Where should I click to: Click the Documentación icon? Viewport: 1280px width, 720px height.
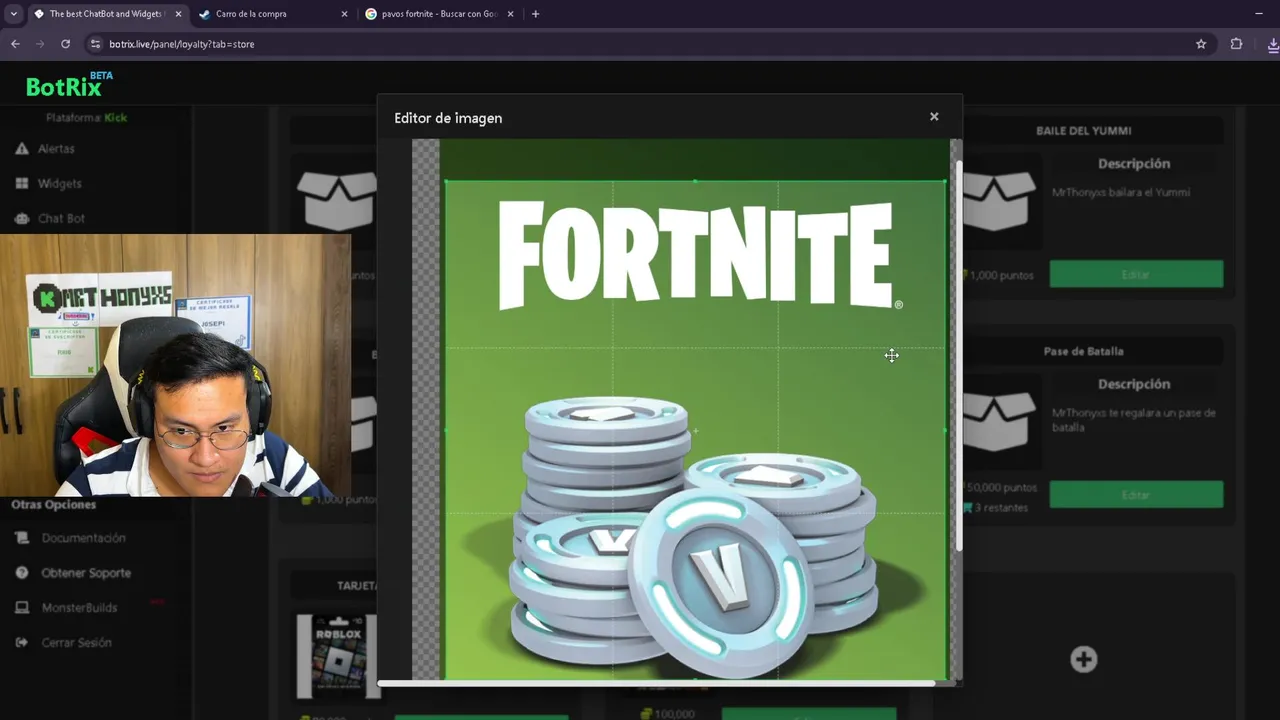(21, 538)
